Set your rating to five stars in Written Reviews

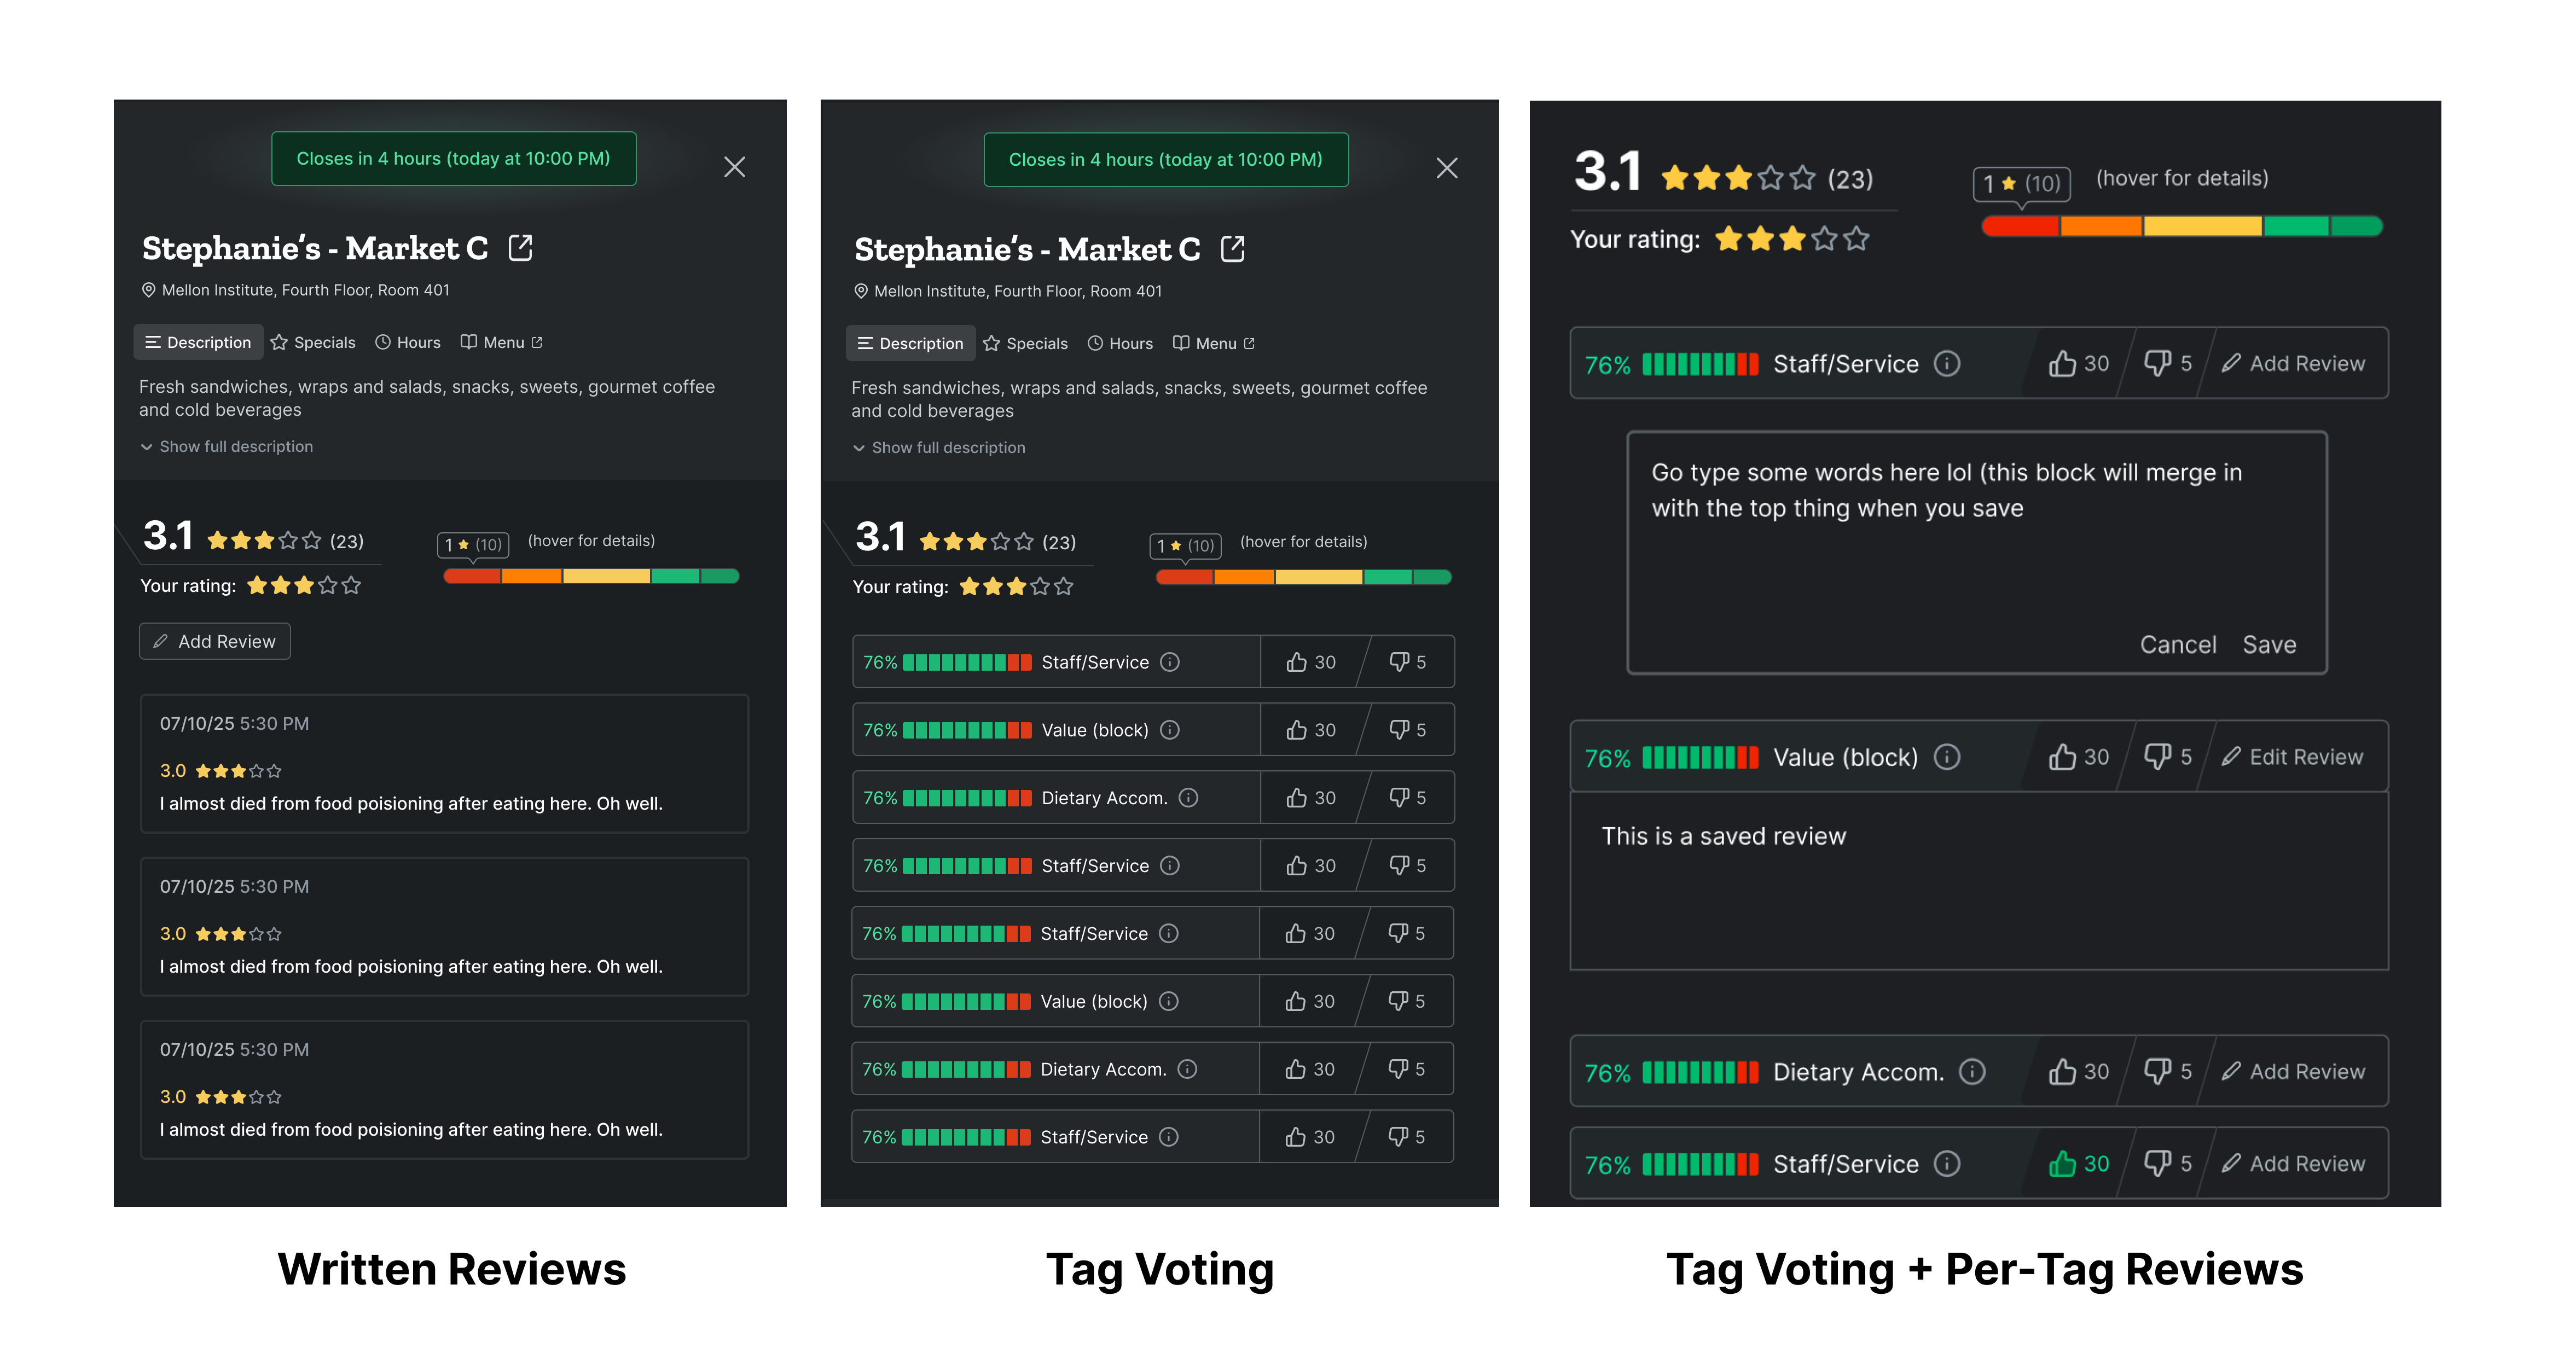coord(351,586)
